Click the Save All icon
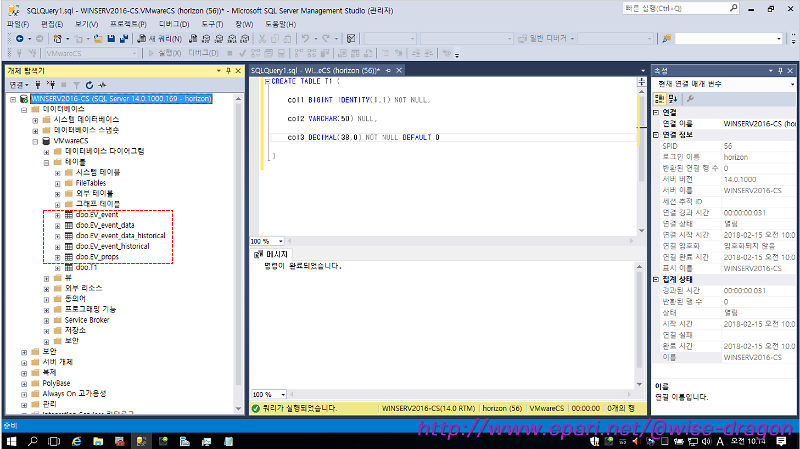 click(x=123, y=39)
